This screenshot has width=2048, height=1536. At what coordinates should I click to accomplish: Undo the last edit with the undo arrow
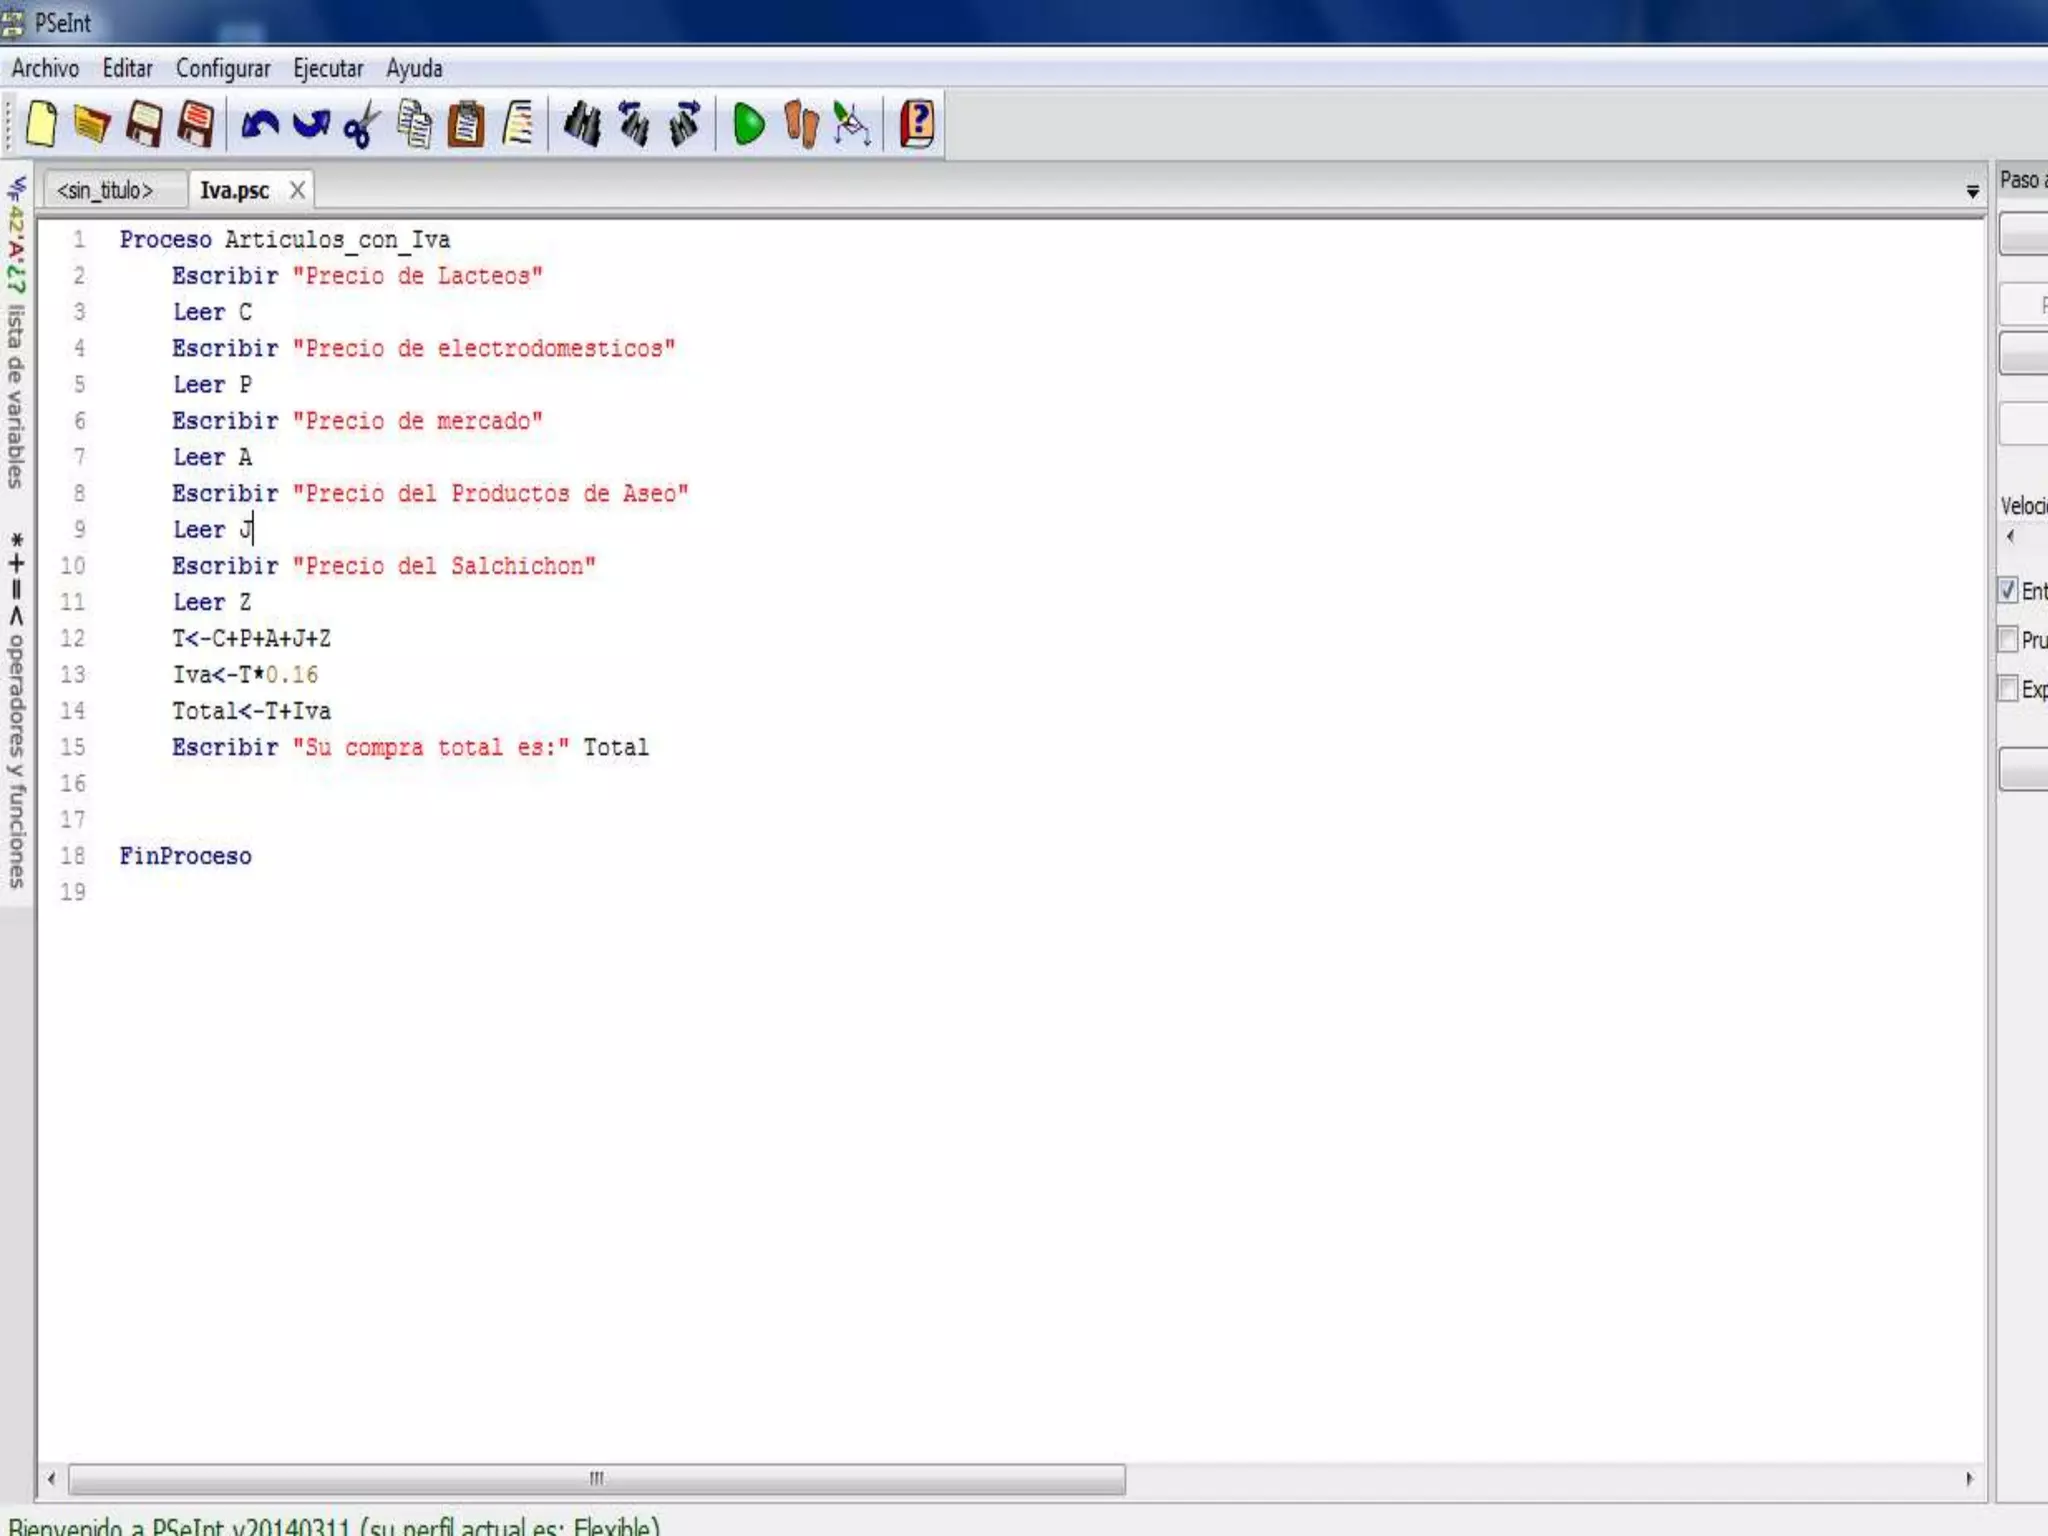coord(260,125)
